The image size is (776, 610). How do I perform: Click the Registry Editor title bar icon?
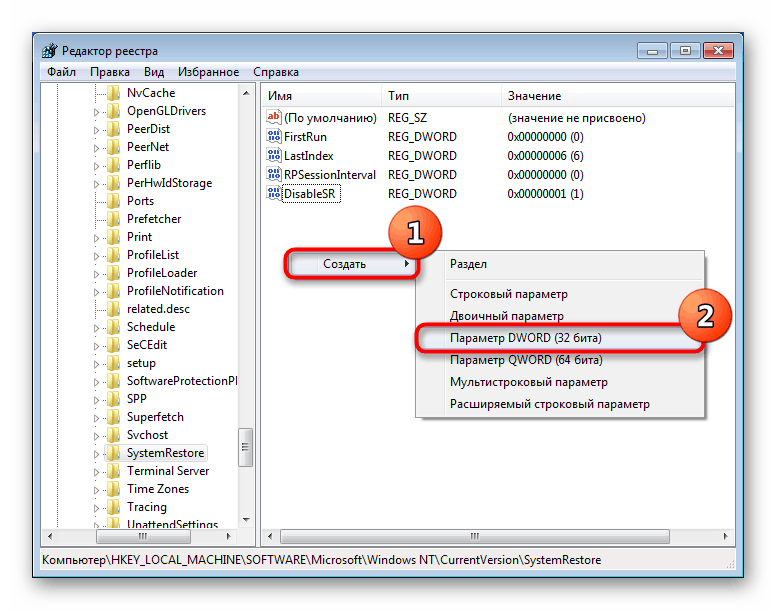(x=50, y=50)
